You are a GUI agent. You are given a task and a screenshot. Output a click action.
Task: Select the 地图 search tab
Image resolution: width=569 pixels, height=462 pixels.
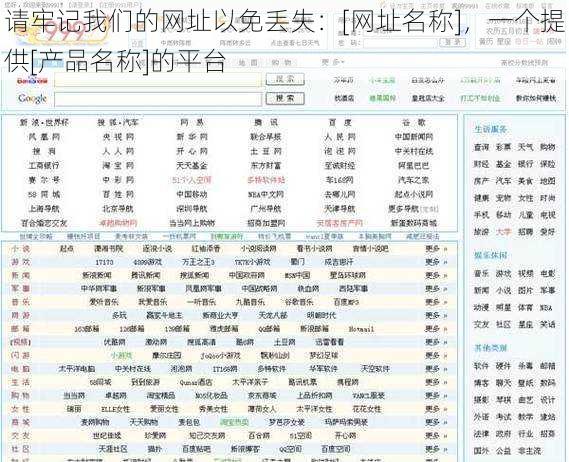[x=249, y=62]
